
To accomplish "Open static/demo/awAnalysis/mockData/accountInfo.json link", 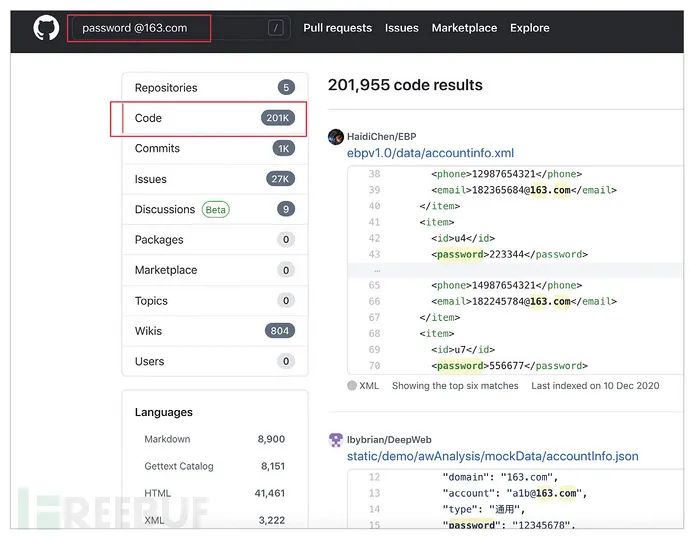I will pos(492,456).
